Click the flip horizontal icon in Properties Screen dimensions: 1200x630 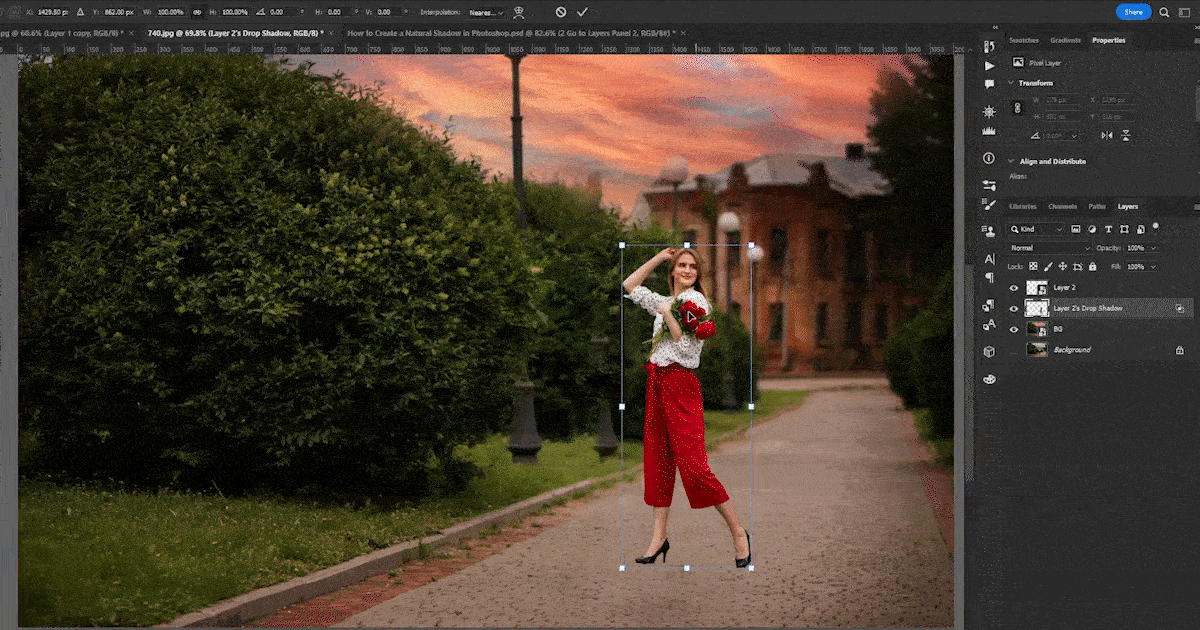(1107, 135)
